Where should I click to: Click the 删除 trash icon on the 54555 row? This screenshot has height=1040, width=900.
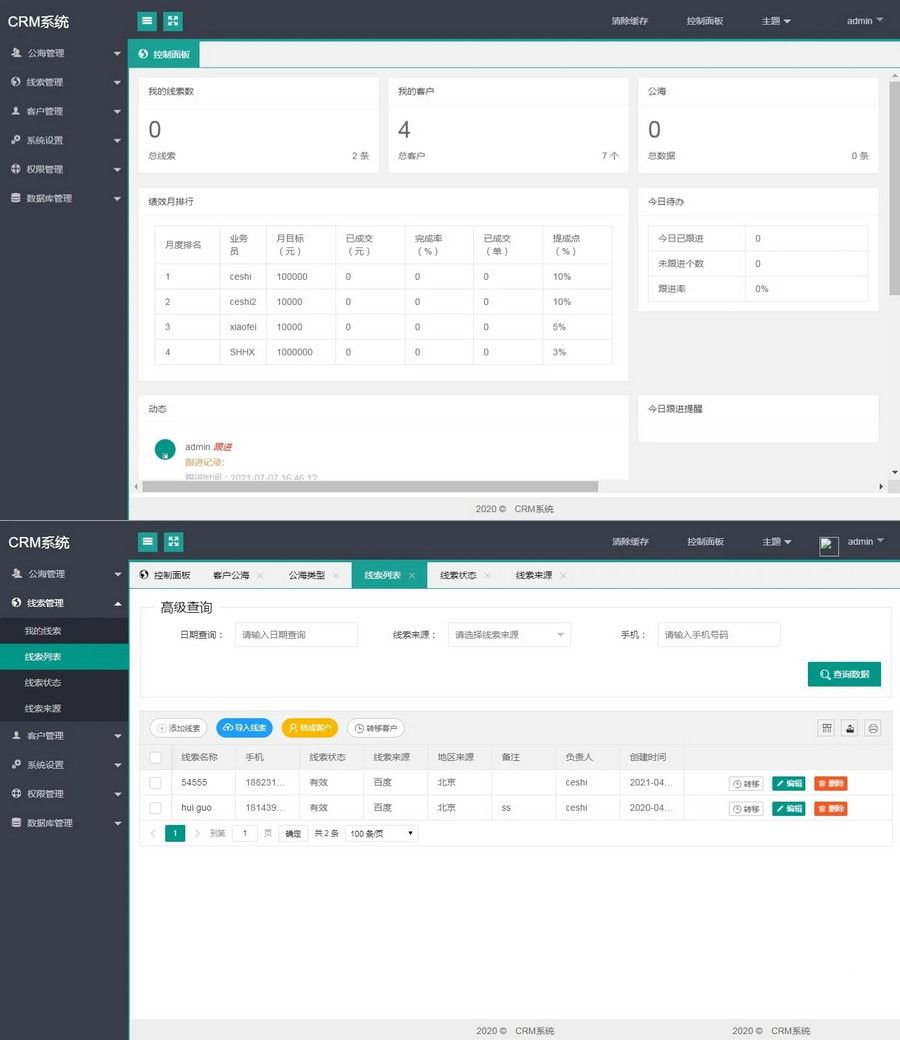(831, 783)
